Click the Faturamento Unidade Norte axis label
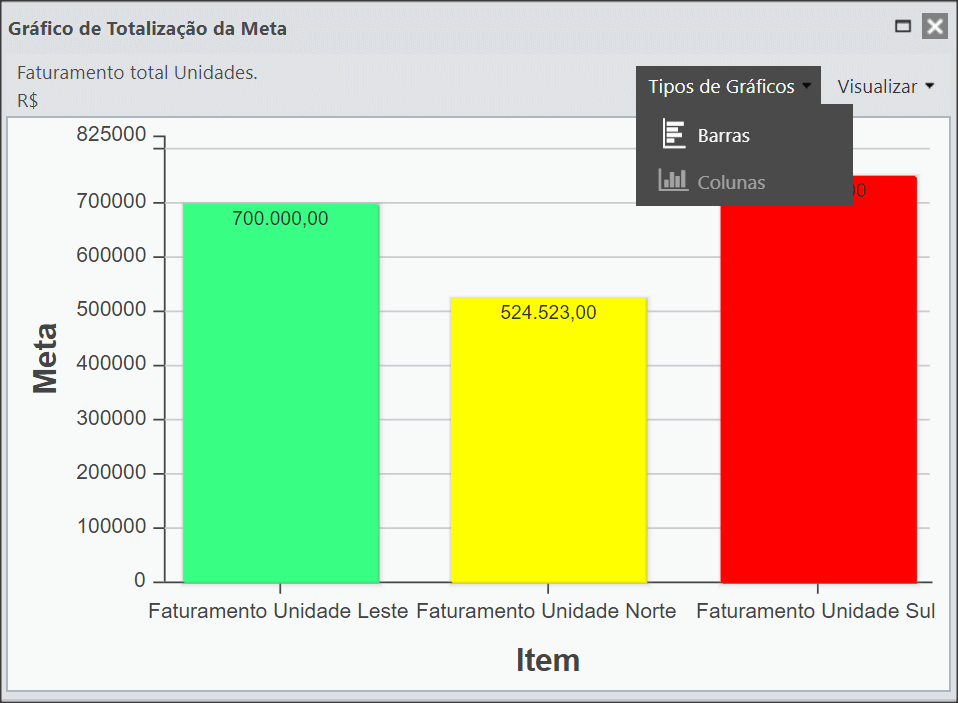The image size is (958, 703). coord(546,611)
